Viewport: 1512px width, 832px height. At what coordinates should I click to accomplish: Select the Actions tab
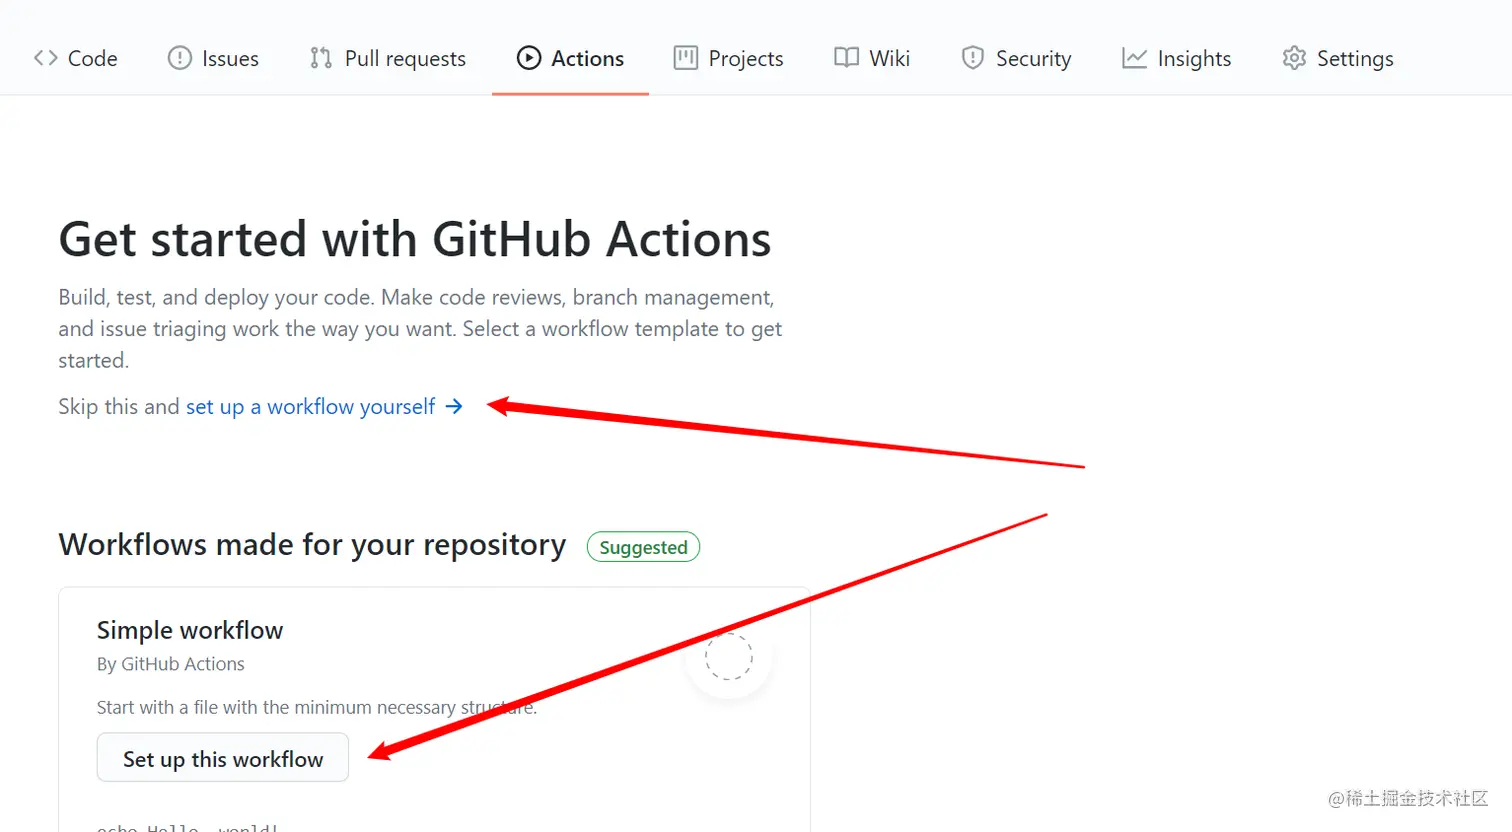[570, 58]
